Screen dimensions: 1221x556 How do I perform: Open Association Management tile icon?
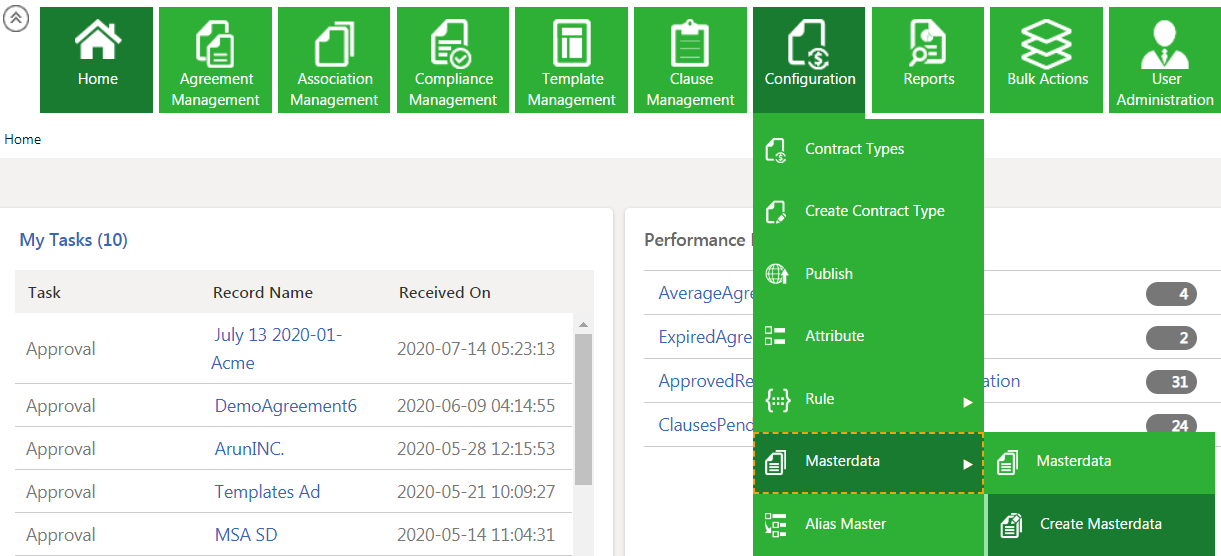coord(334,44)
